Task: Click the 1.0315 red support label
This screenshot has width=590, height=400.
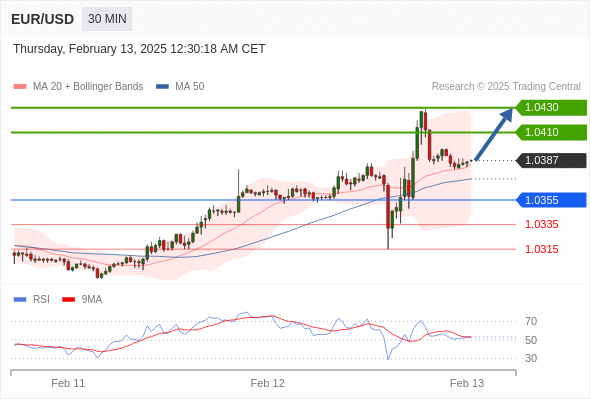Action: pyautogui.click(x=542, y=249)
